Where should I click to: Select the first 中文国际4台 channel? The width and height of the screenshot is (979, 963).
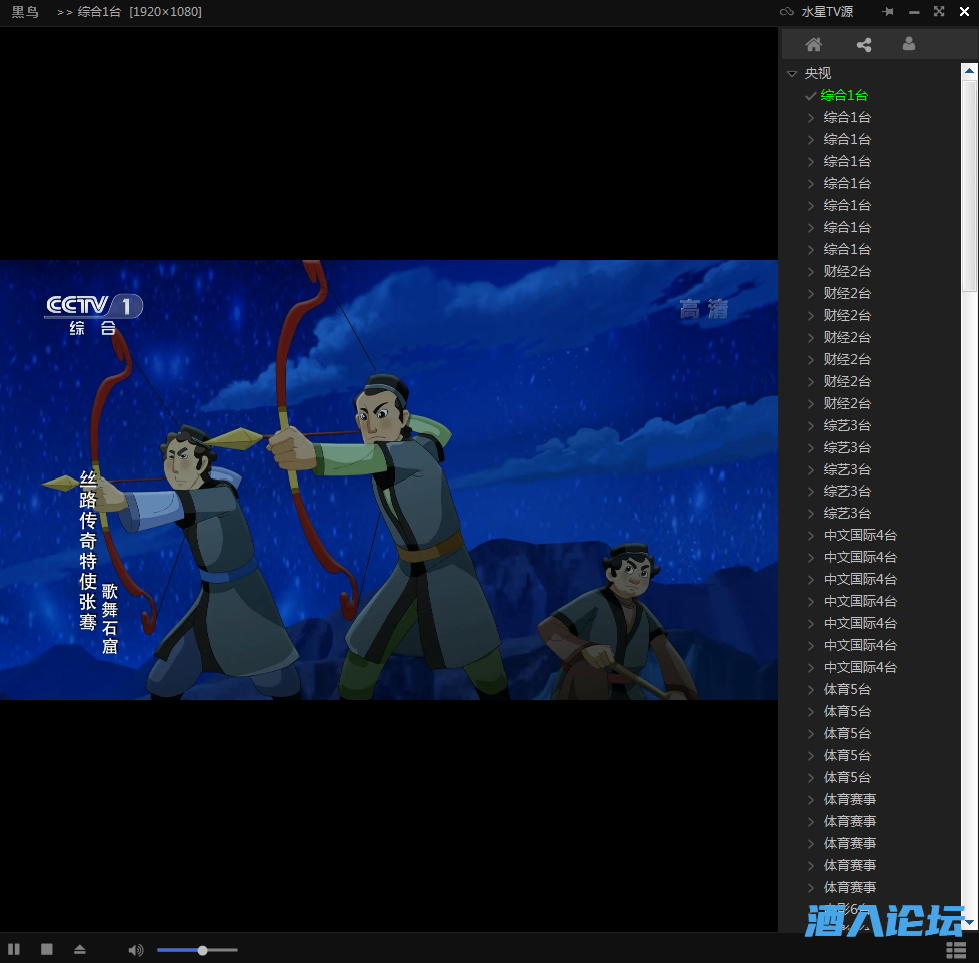coord(860,536)
